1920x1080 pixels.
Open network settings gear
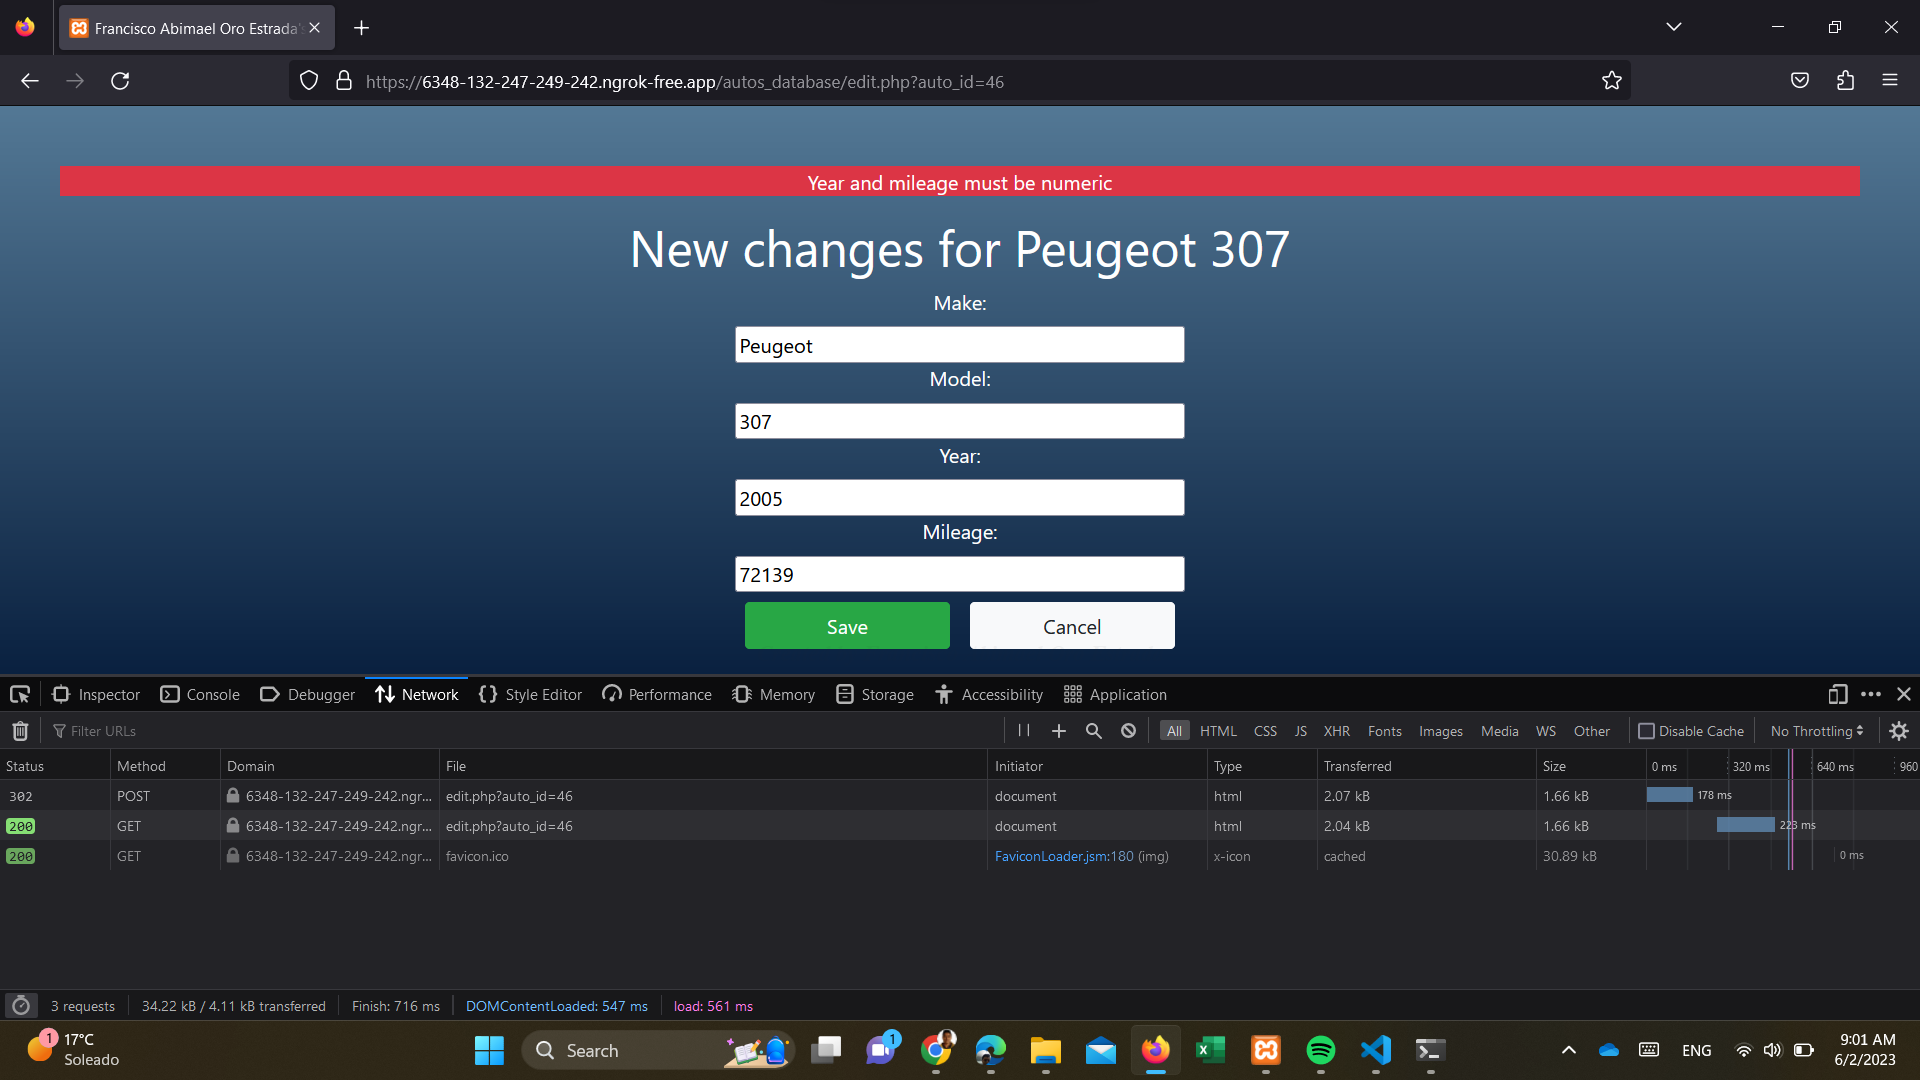tap(1899, 731)
